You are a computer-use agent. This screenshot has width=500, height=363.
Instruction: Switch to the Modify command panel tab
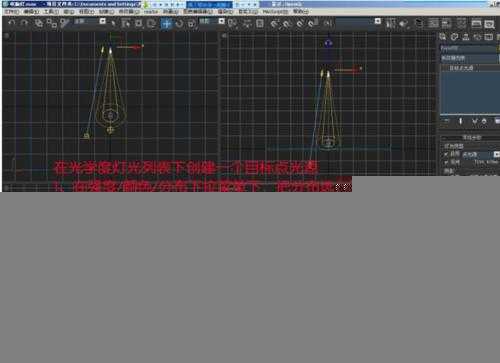tap(454, 37)
